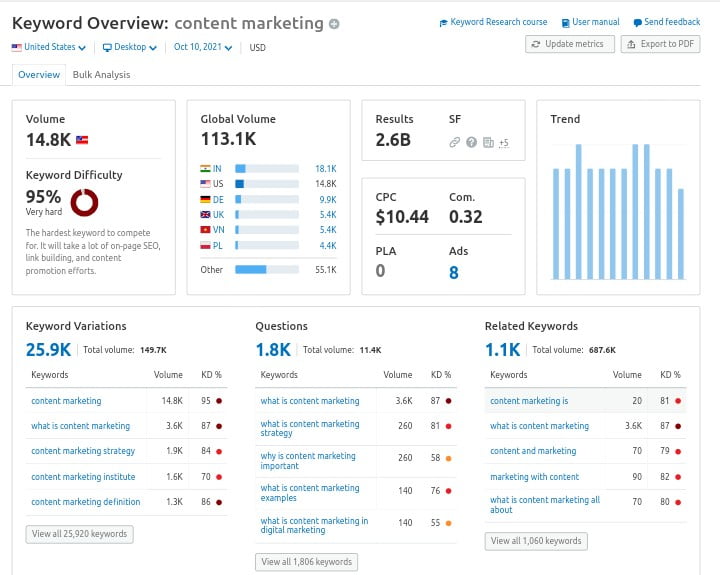The image size is (720, 575).
Task: Expand the +5 more SERP features
Action: point(503,143)
